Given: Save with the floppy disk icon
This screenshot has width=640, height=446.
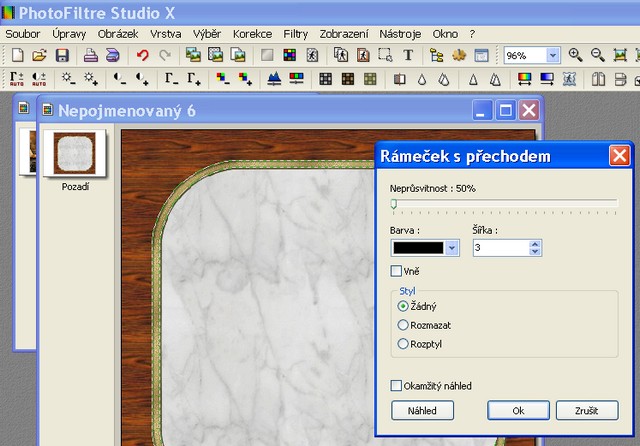Looking at the screenshot, I should (x=62, y=55).
